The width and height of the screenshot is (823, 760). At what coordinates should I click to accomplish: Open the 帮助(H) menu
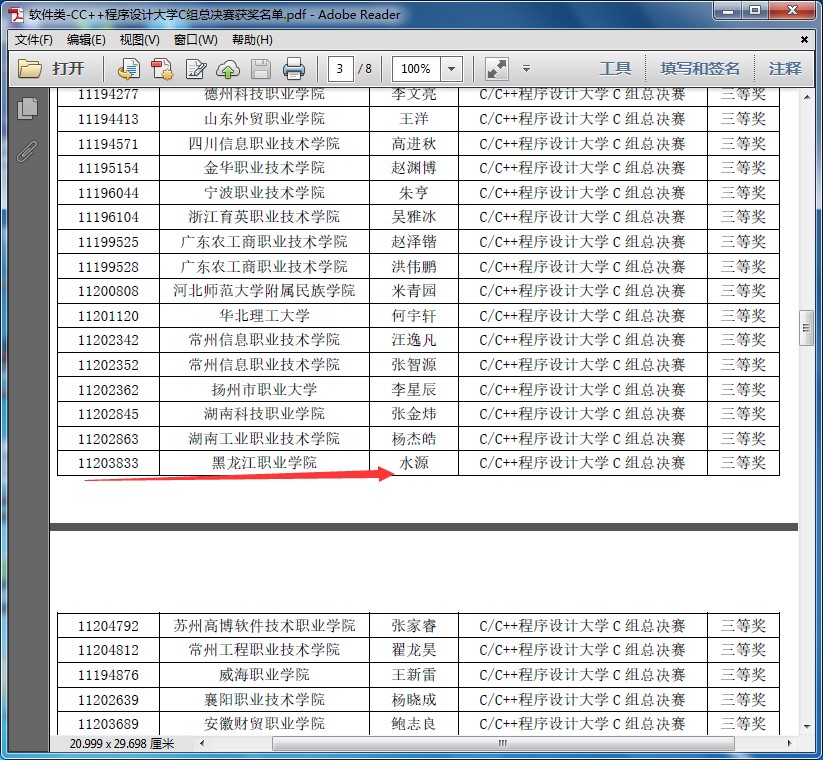[x=251, y=40]
